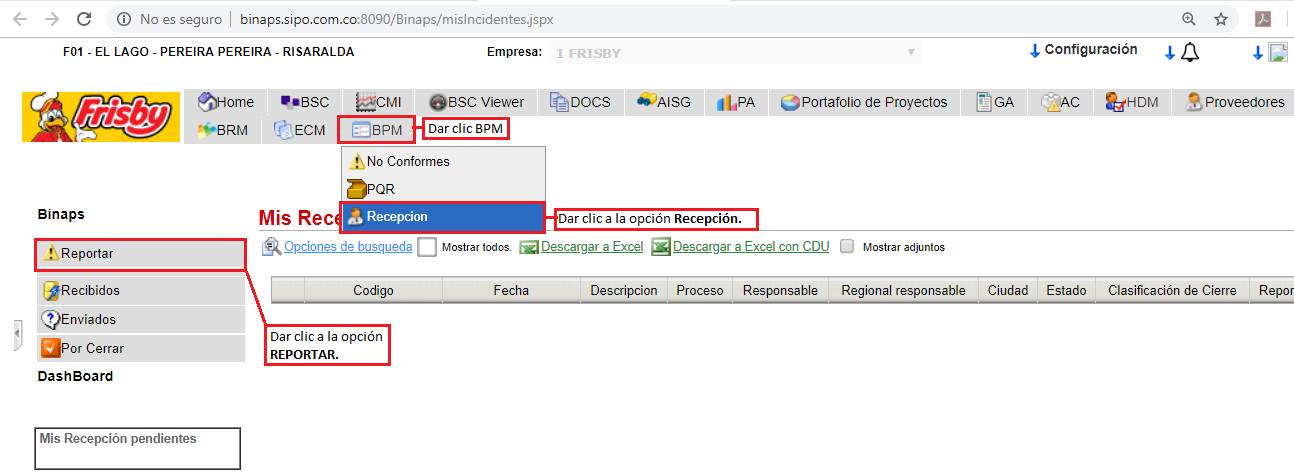Sort by the Fecha column header
The image size is (1294, 476).
click(x=511, y=290)
